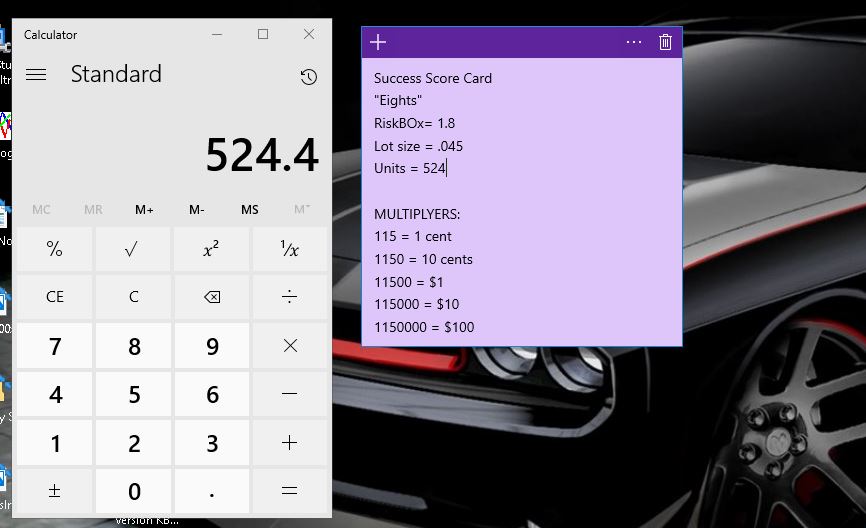Open sticky note three-dot menu
Viewport: 866px width, 528px height.
633,42
